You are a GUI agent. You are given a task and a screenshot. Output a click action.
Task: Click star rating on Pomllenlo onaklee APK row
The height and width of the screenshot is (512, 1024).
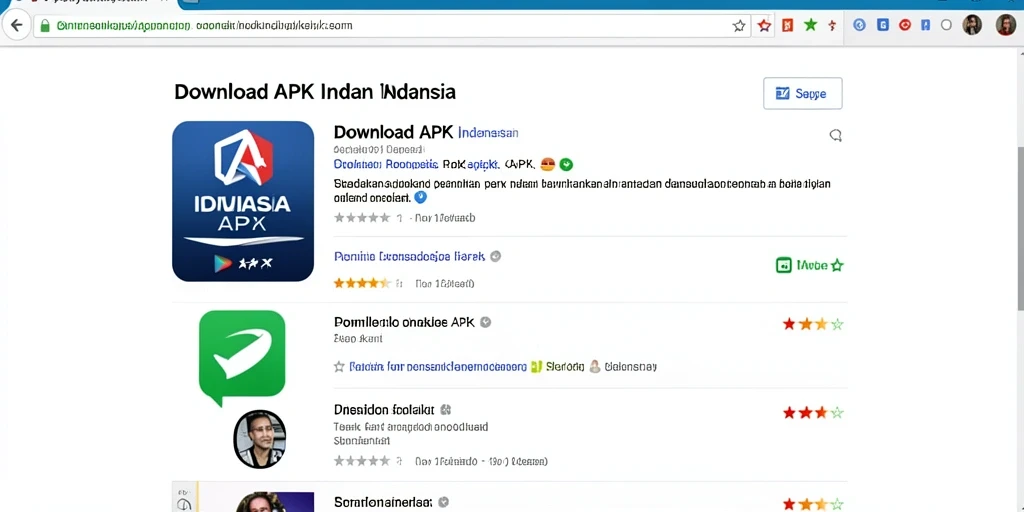click(x=813, y=323)
